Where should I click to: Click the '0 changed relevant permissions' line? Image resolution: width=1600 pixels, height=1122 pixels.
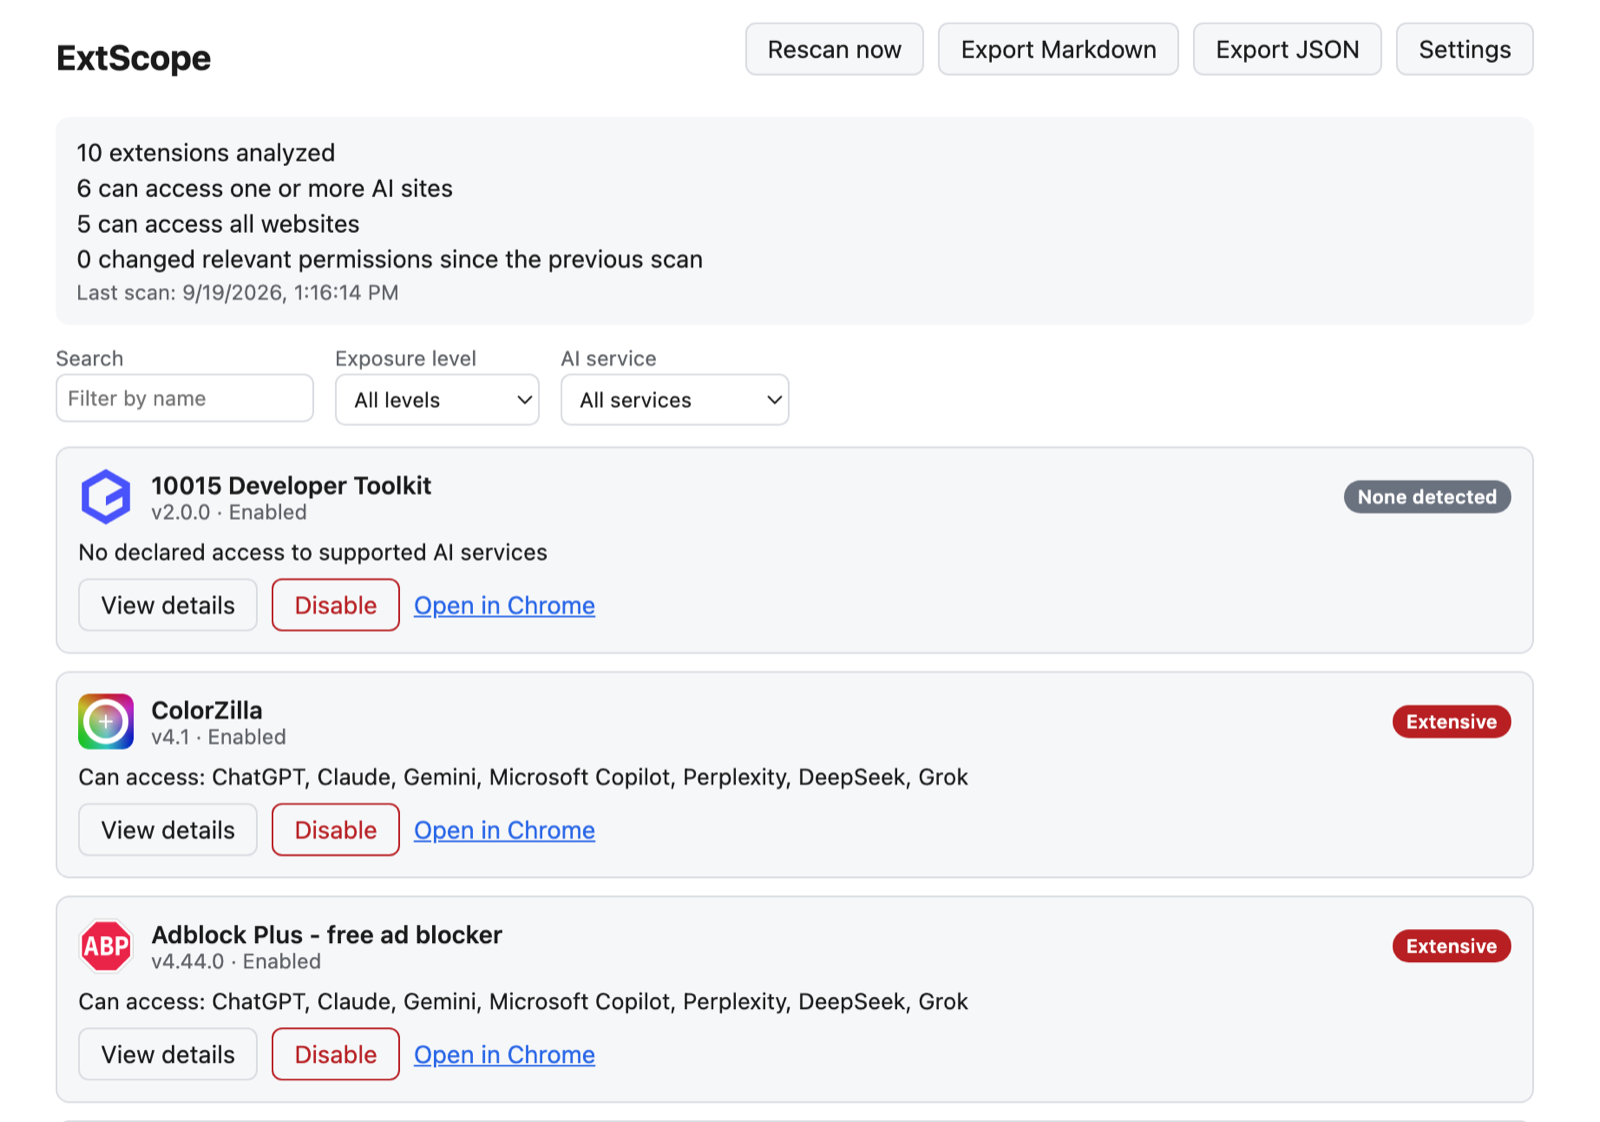[x=390, y=260]
